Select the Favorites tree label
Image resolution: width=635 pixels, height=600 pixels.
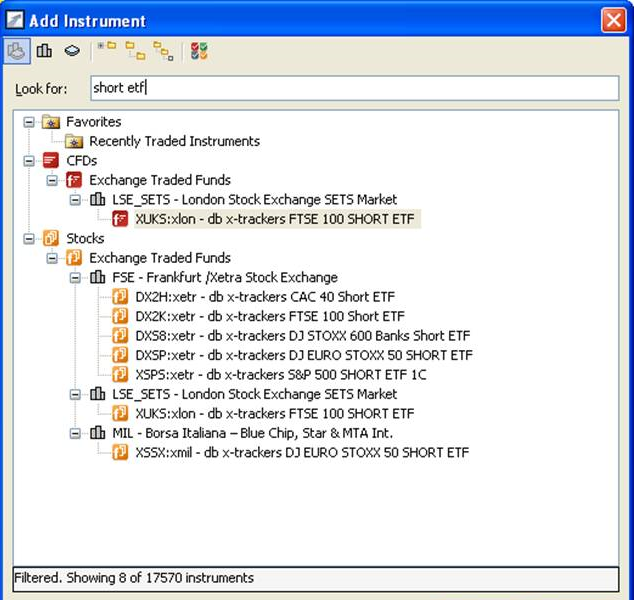(94, 122)
